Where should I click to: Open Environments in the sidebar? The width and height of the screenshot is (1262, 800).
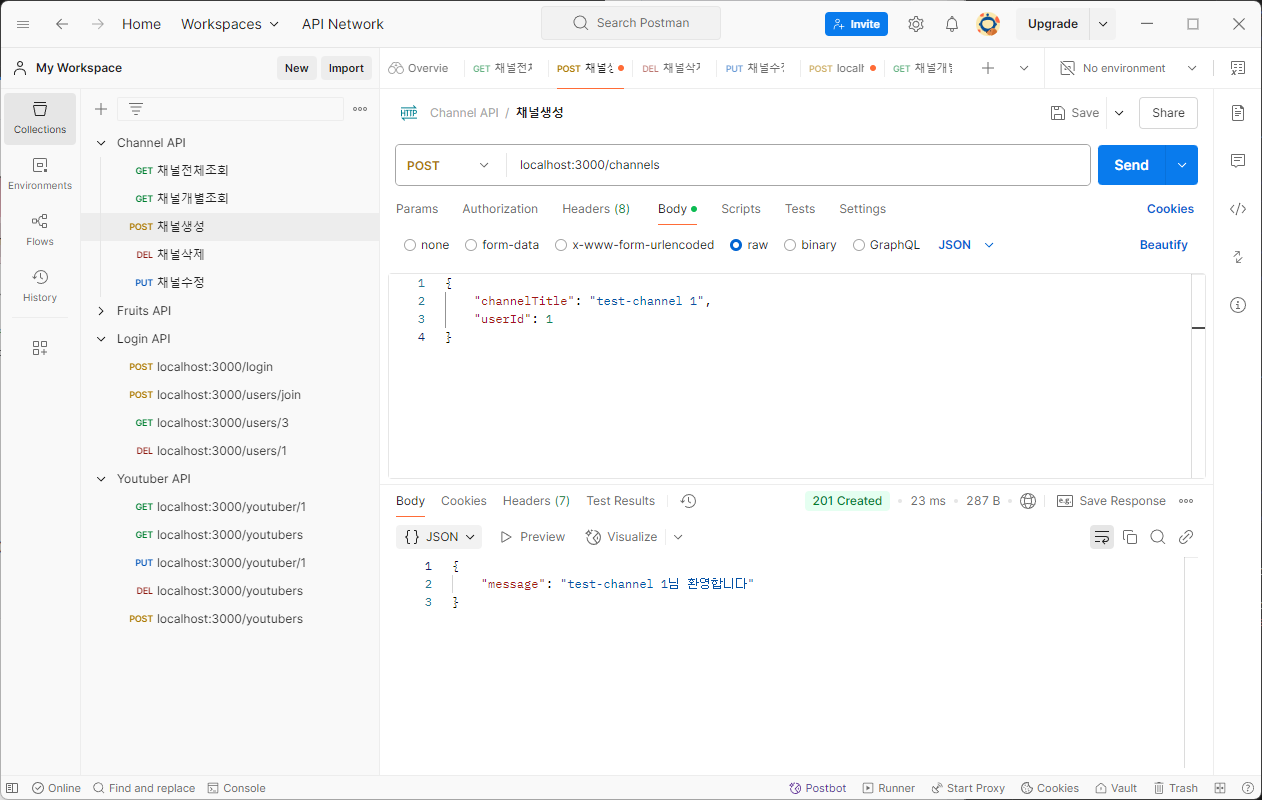tap(40, 174)
